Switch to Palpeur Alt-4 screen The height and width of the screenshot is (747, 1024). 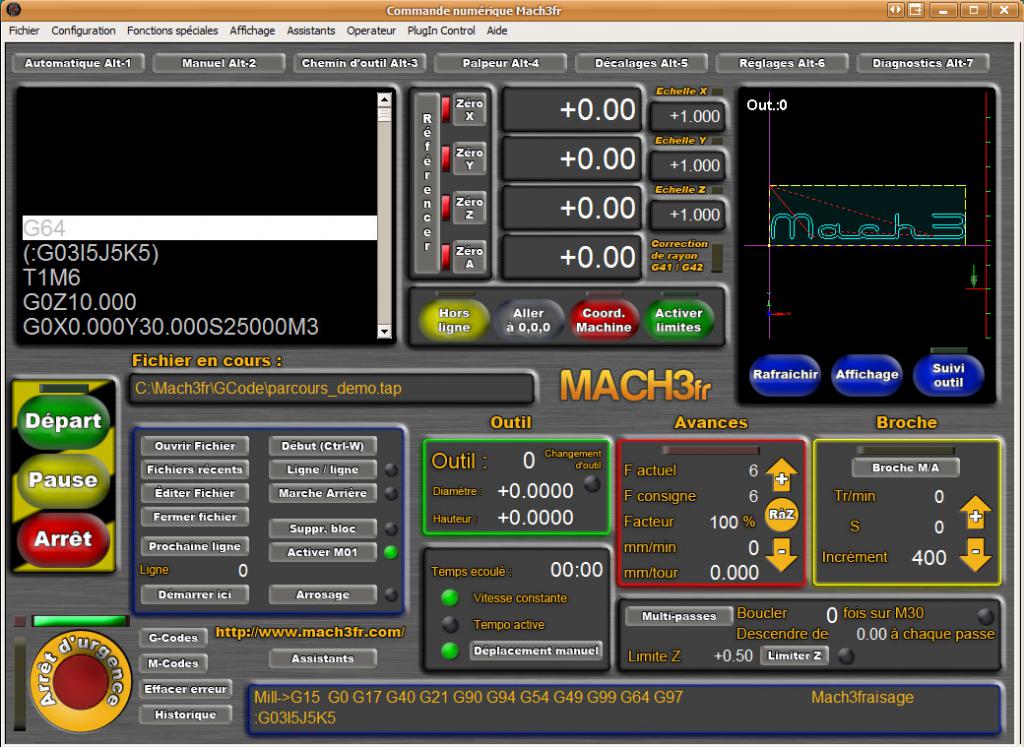coord(500,63)
